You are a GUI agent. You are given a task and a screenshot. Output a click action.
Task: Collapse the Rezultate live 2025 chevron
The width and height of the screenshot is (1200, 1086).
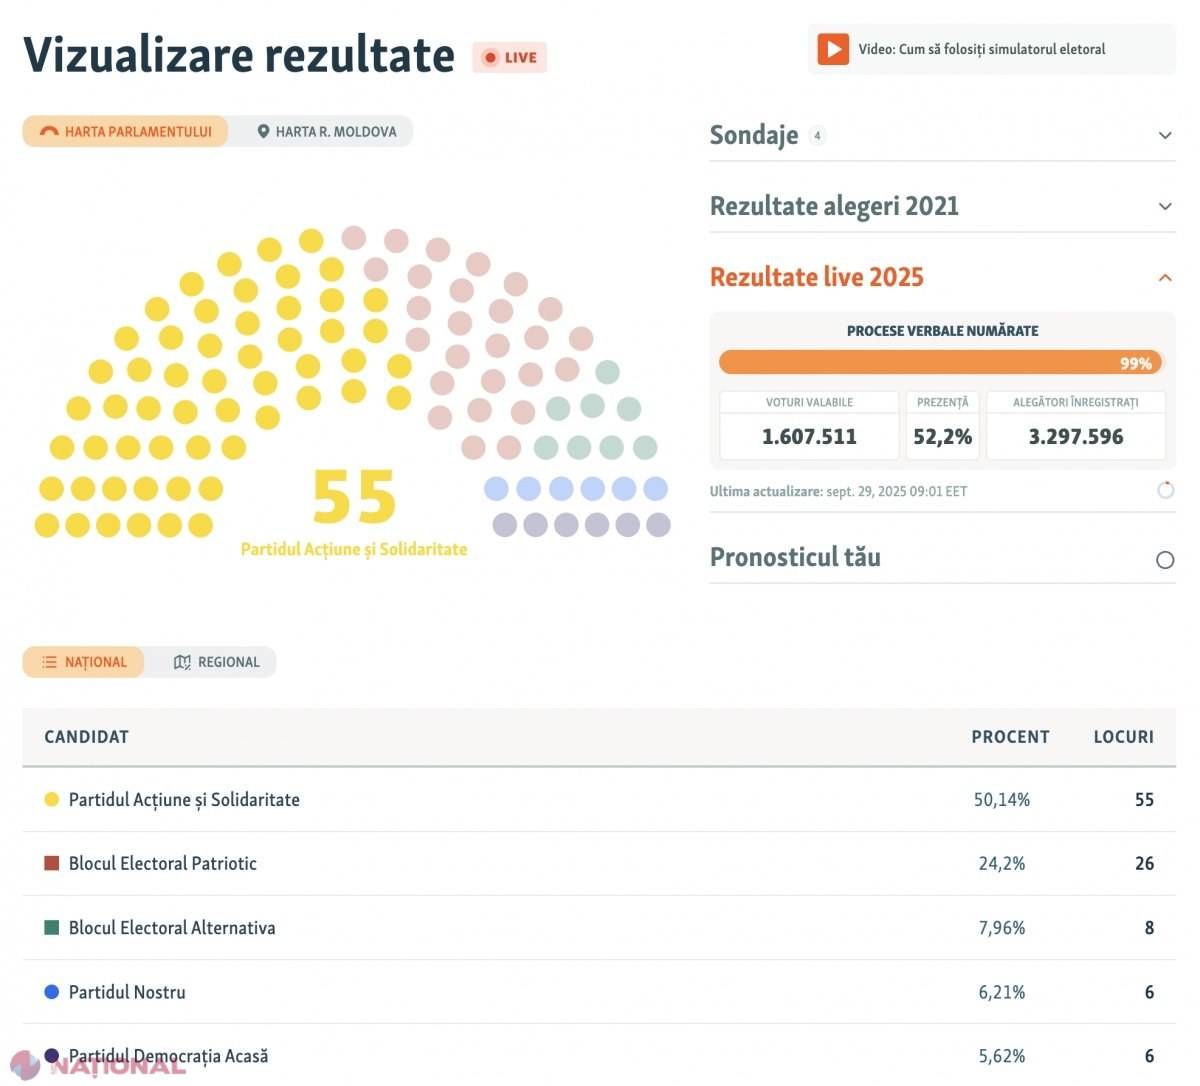(x=1165, y=278)
